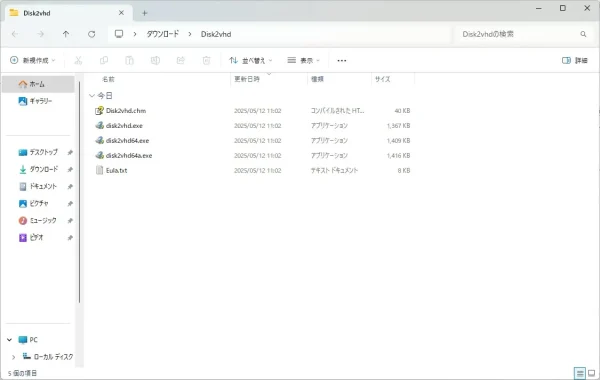Image resolution: width=600 pixels, height=380 pixels.
Task: Close the Disk2vhd tab
Action: (x=121, y=13)
